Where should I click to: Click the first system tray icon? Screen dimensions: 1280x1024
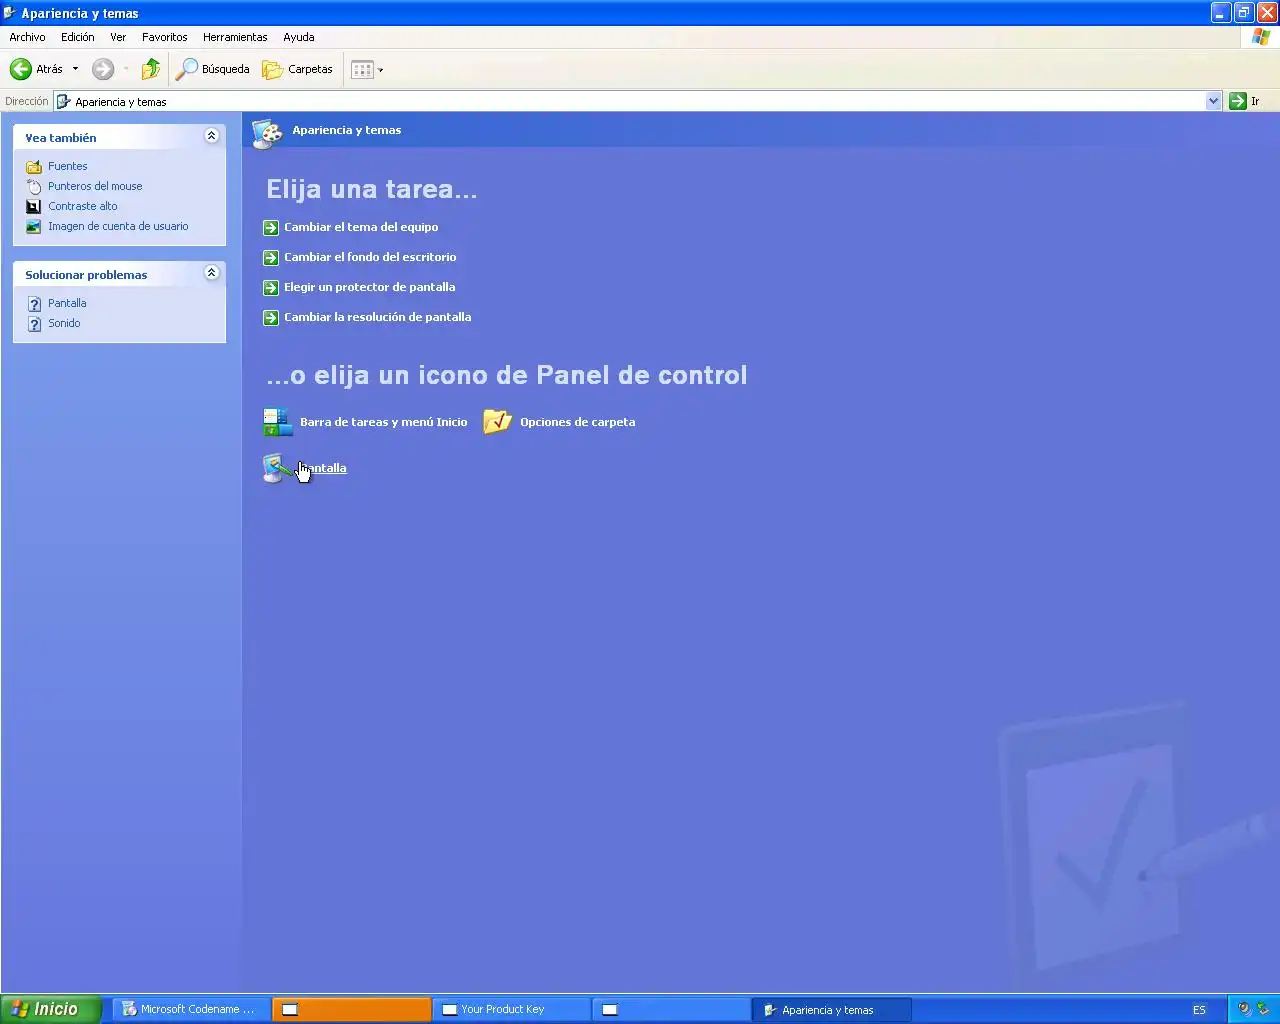[1245, 1009]
